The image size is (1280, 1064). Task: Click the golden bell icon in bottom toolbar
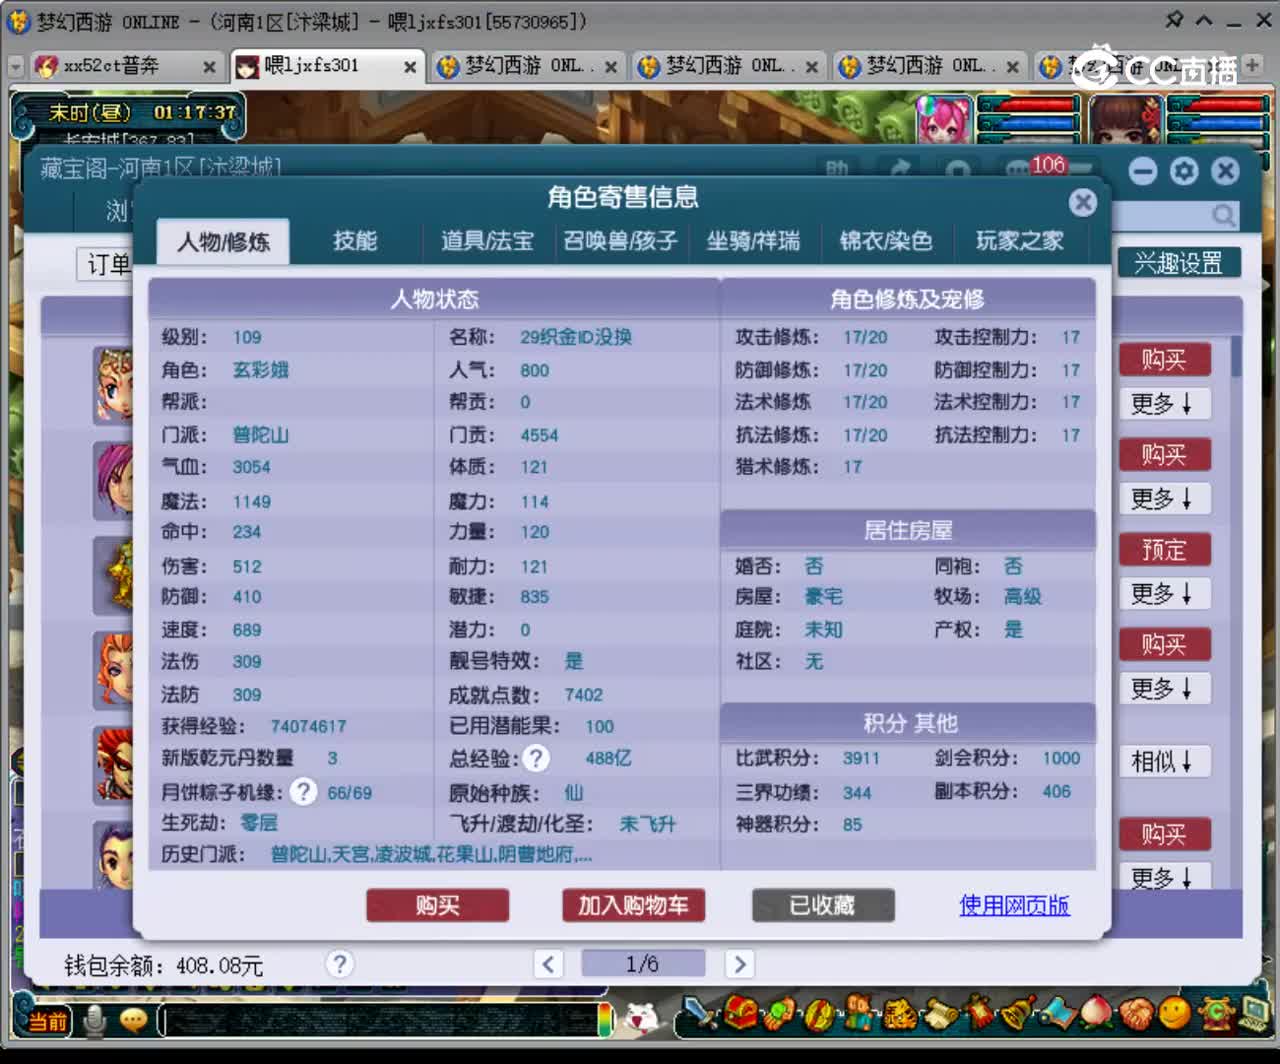tap(1019, 1014)
